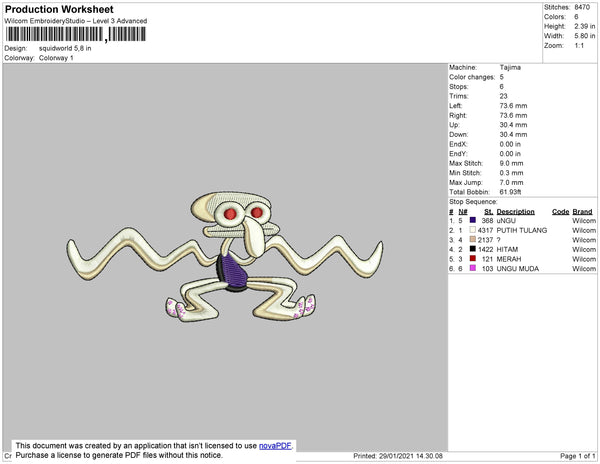Viewport: 600px width, 464px height.
Task: Click the 'Printed: 29/01/2021 14.30.08' footer text
Action: (x=398, y=456)
